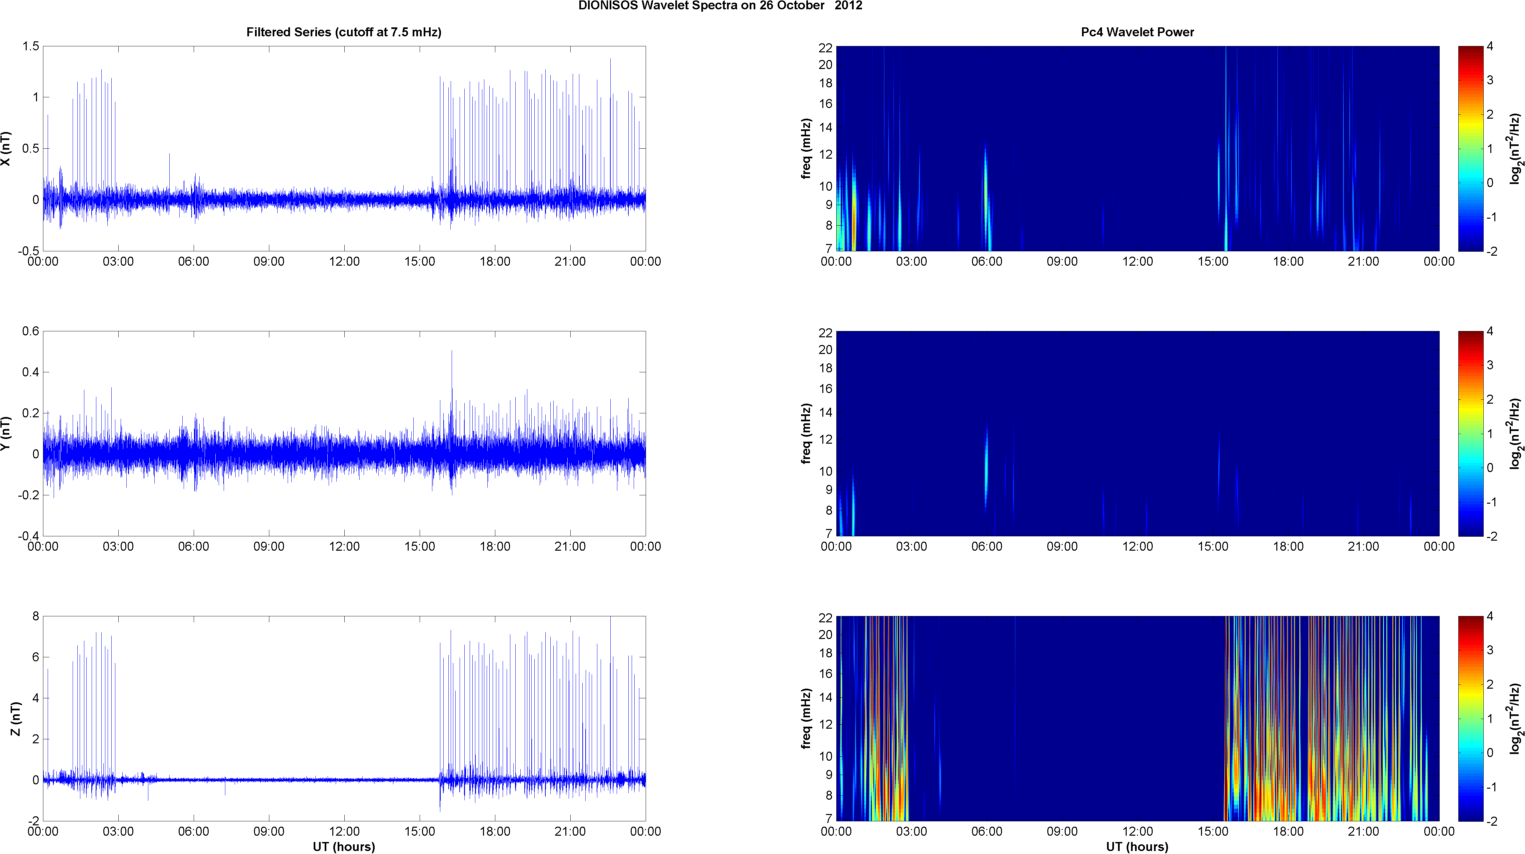Click the Pc4 Wavelet Power heading

click(x=1137, y=32)
